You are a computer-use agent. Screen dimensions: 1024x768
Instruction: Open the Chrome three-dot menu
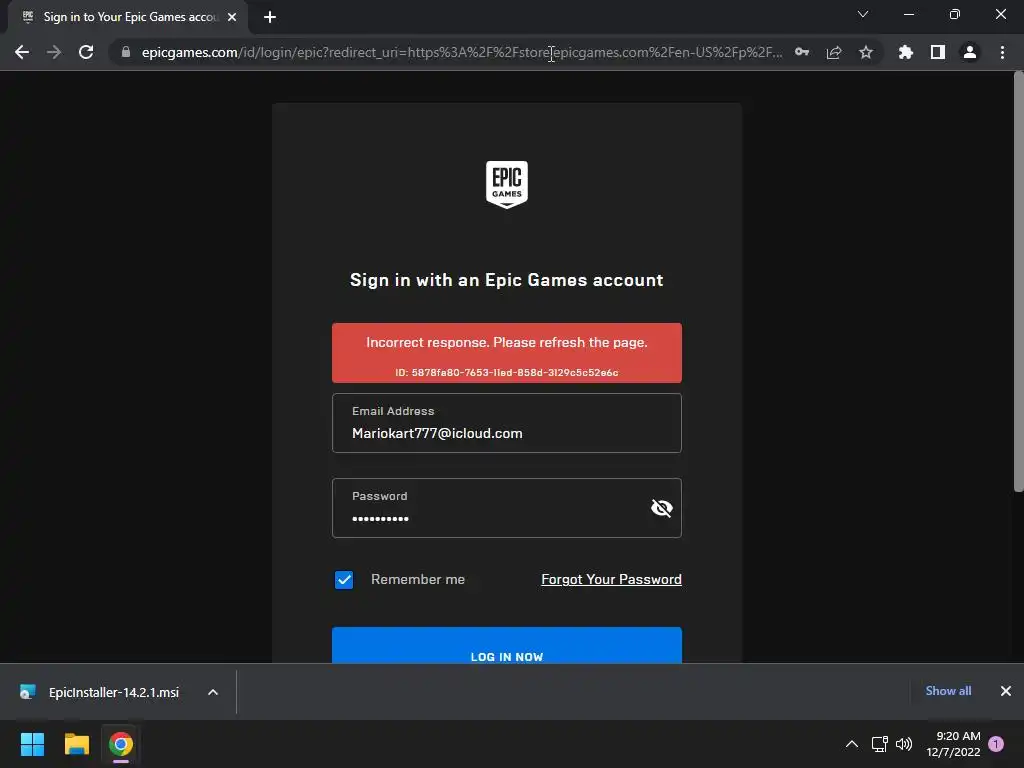1002,52
